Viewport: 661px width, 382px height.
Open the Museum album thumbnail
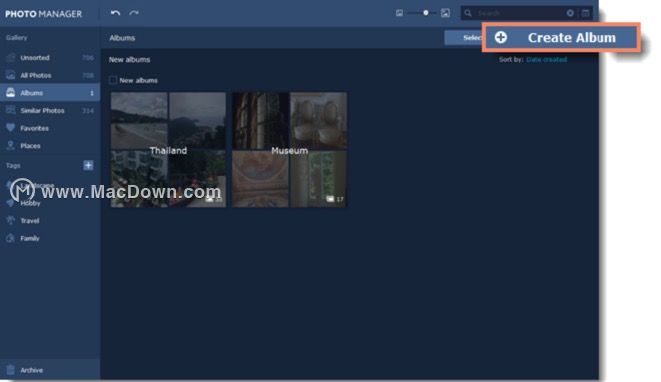[x=290, y=150]
